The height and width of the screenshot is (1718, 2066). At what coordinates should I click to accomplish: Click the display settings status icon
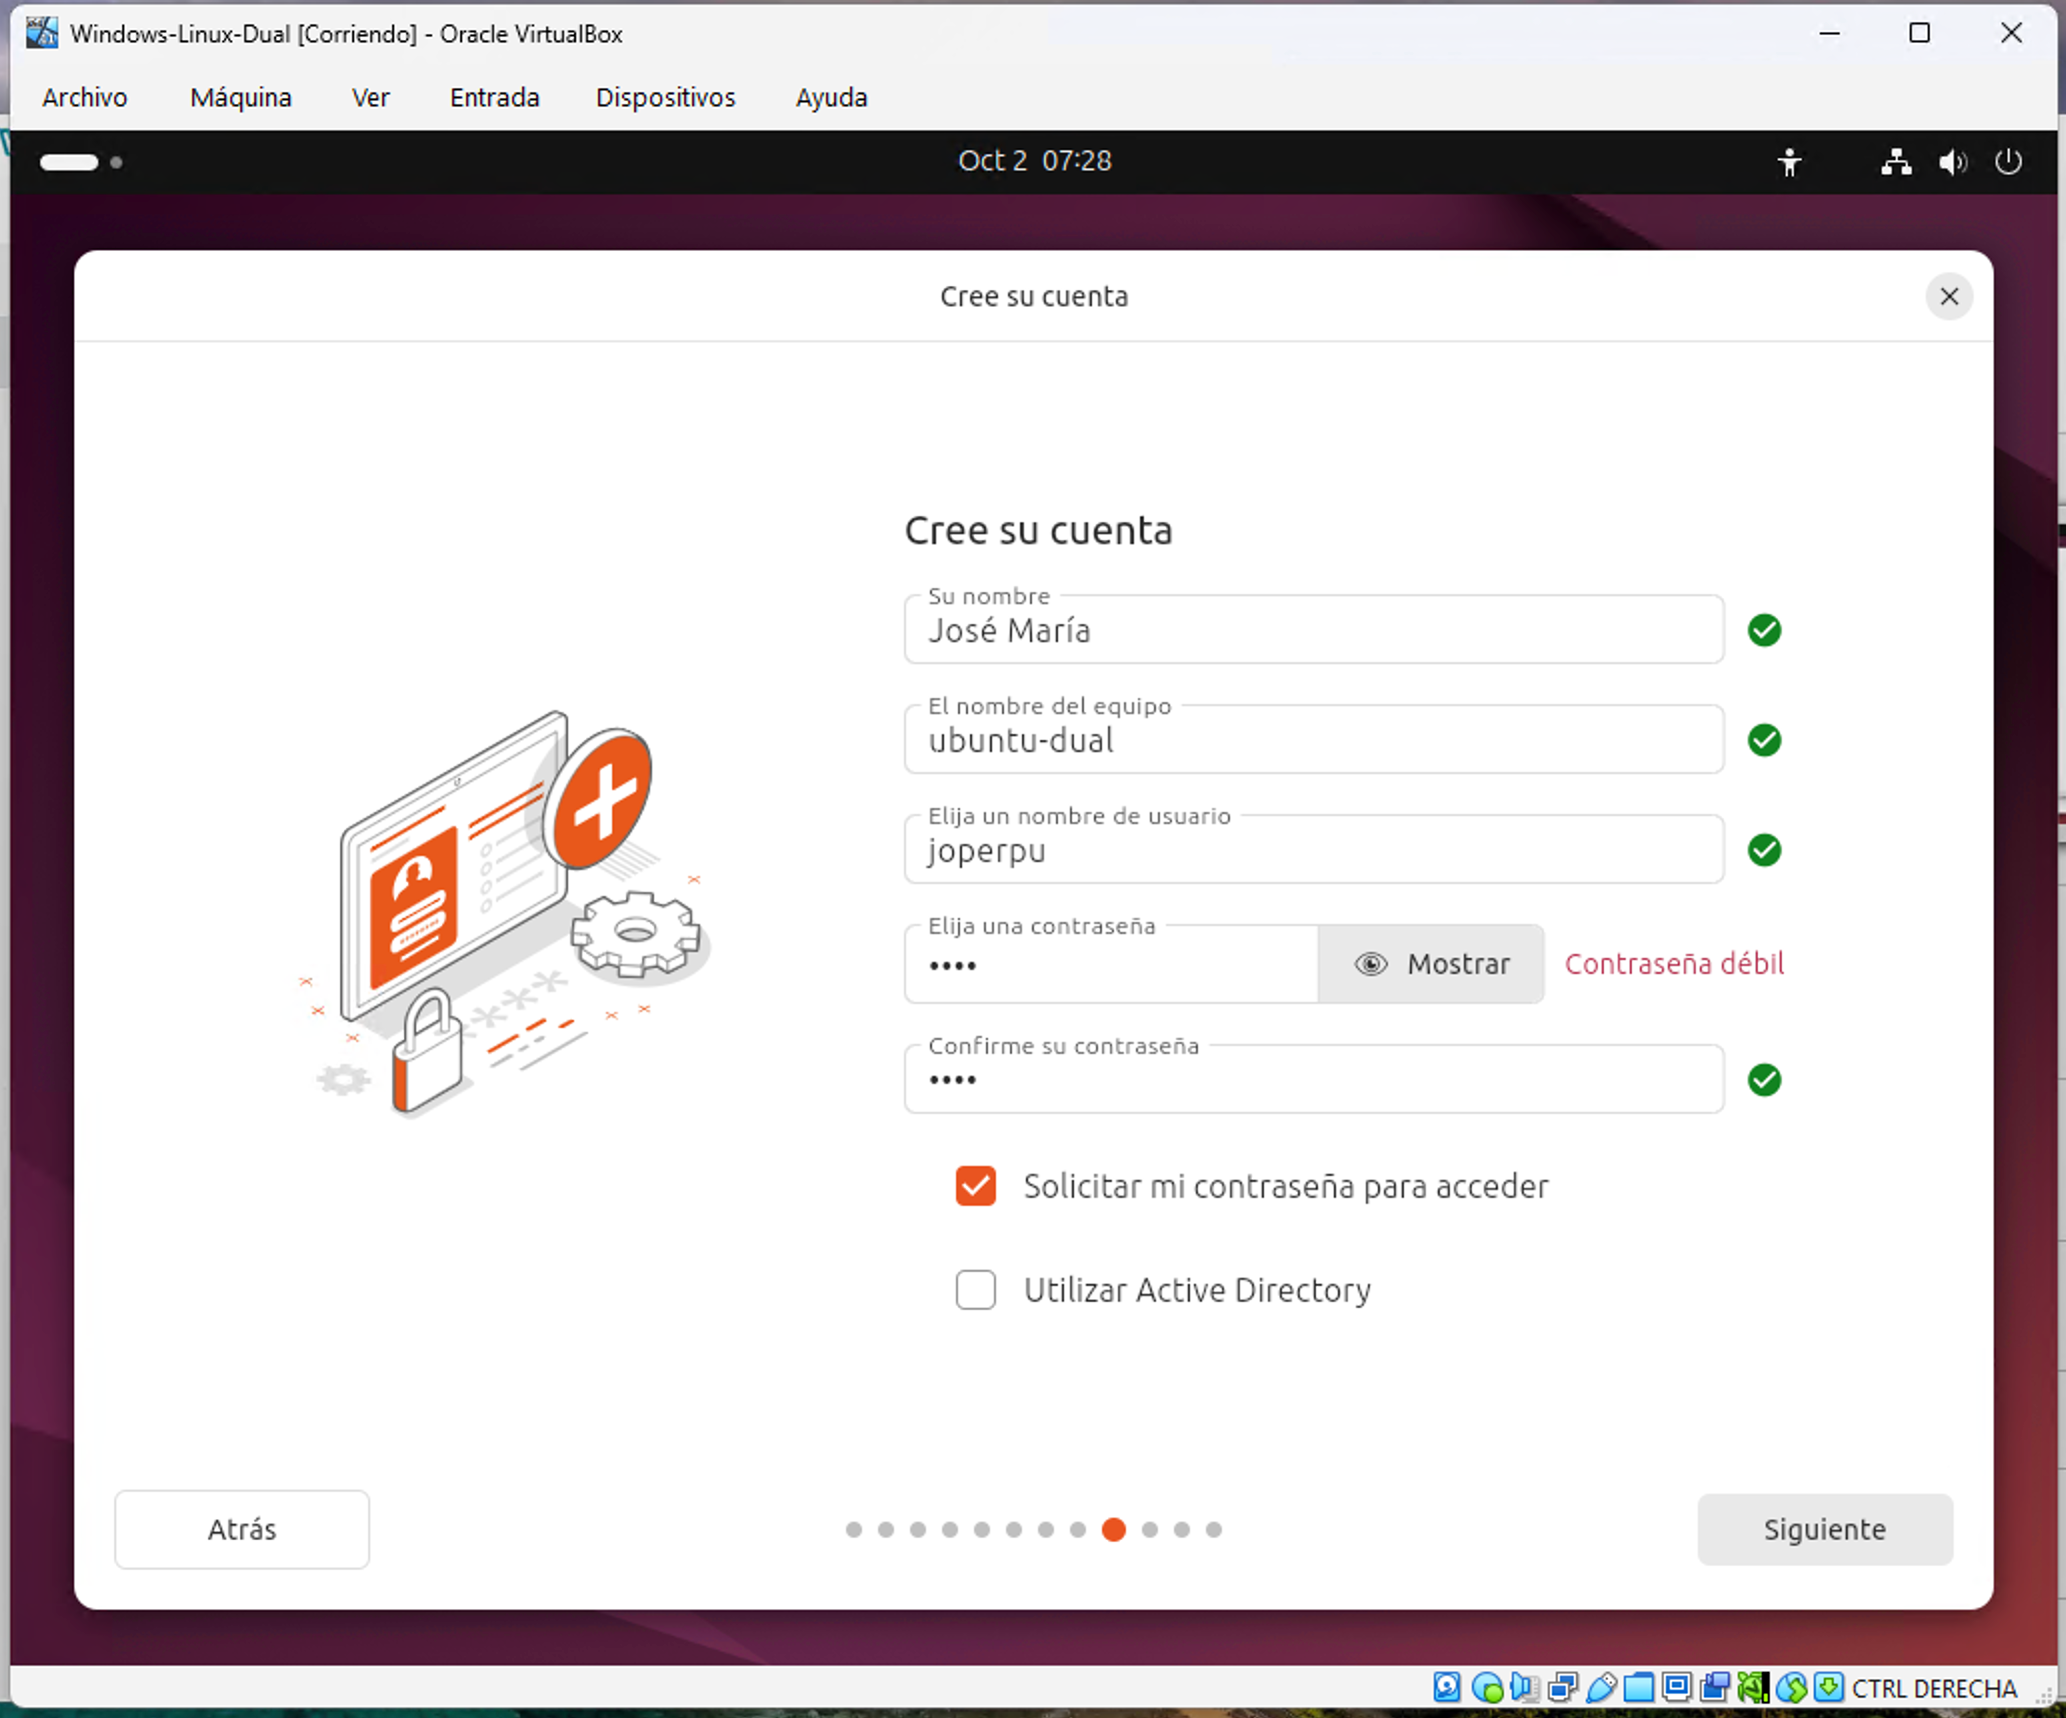pos(1677,1687)
